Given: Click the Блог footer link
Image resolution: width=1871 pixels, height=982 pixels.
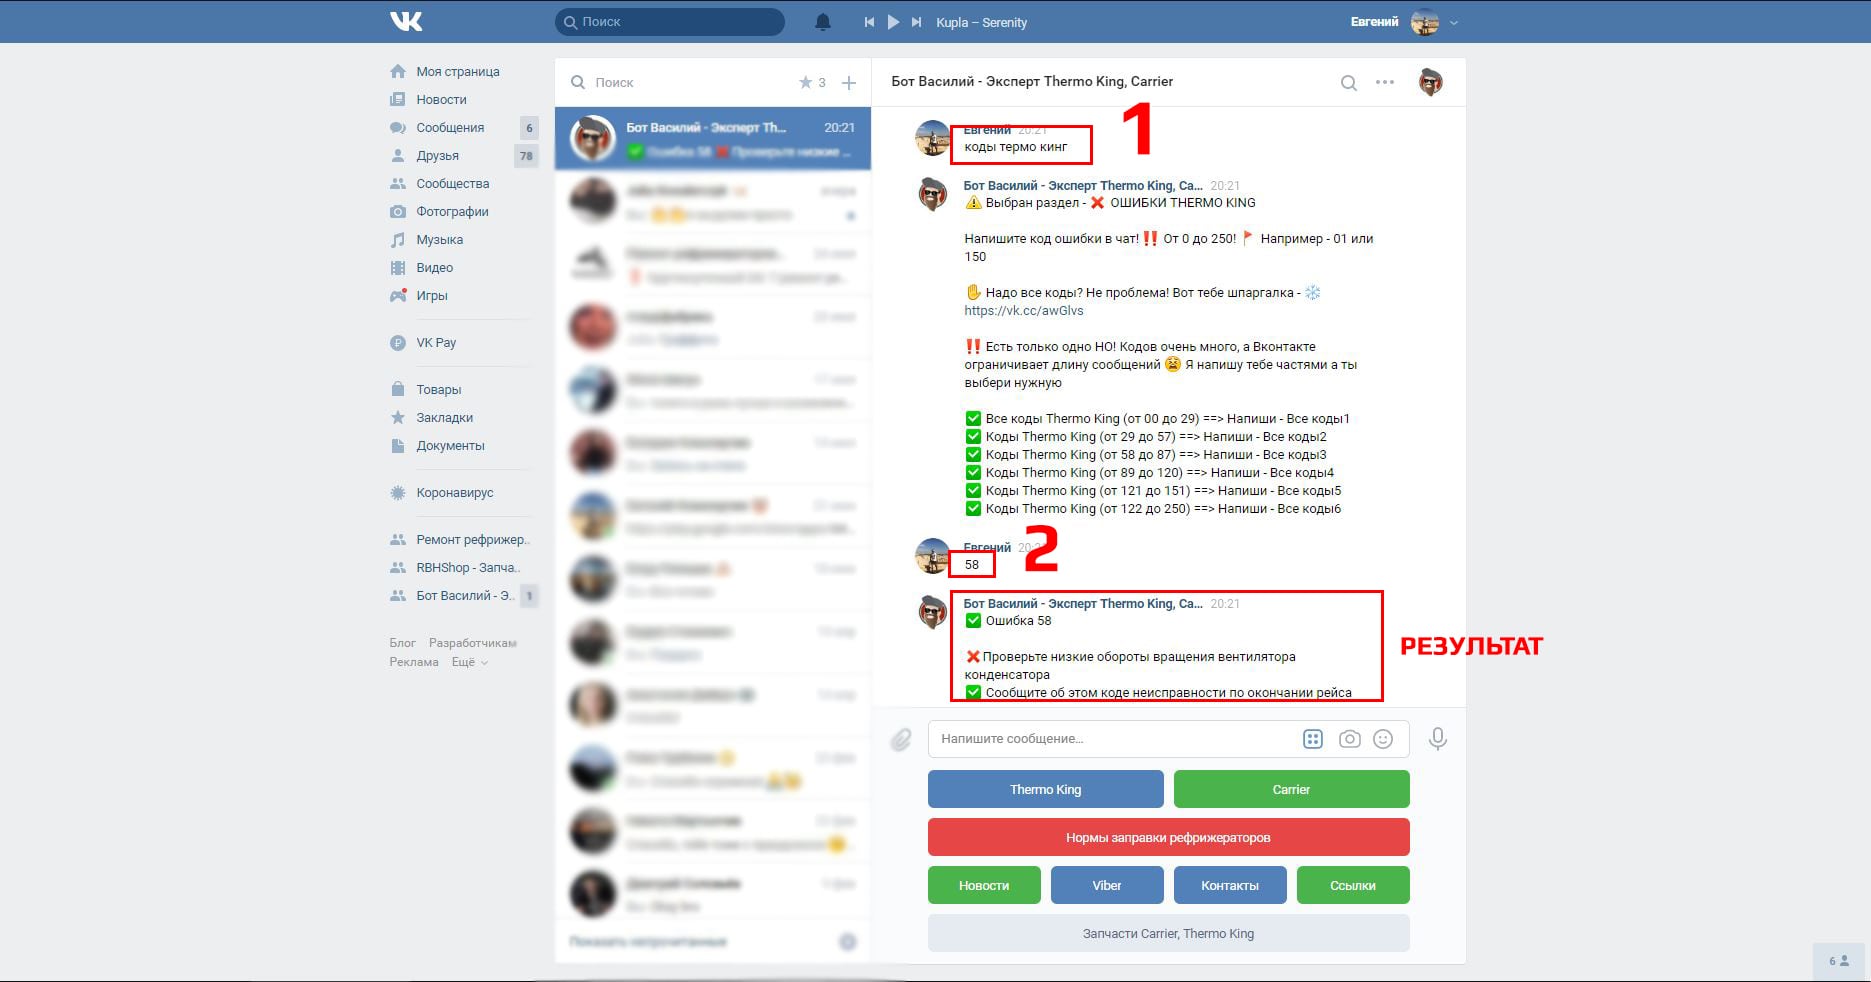Looking at the screenshot, I should click(402, 643).
